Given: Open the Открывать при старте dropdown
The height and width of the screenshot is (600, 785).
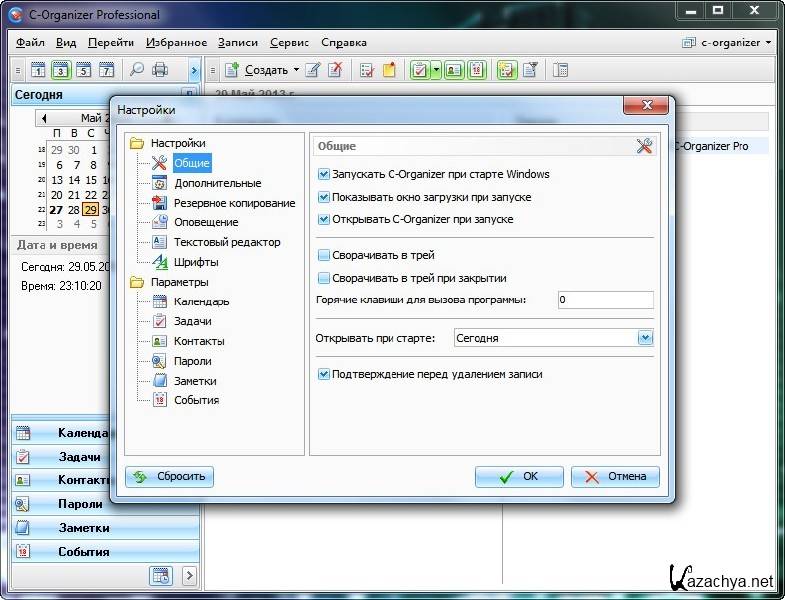Looking at the screenshot, I should click(644, 338).
